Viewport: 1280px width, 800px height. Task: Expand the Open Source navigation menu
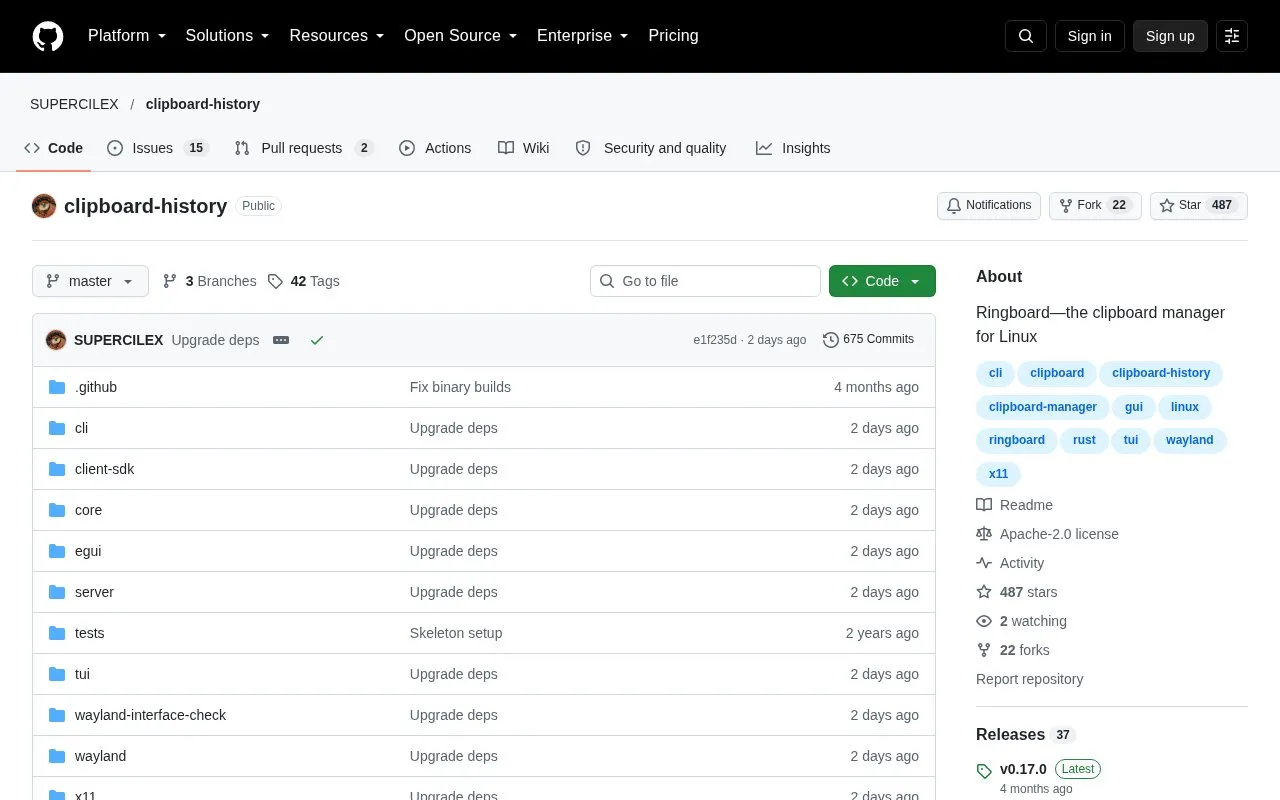pos(461,36)
